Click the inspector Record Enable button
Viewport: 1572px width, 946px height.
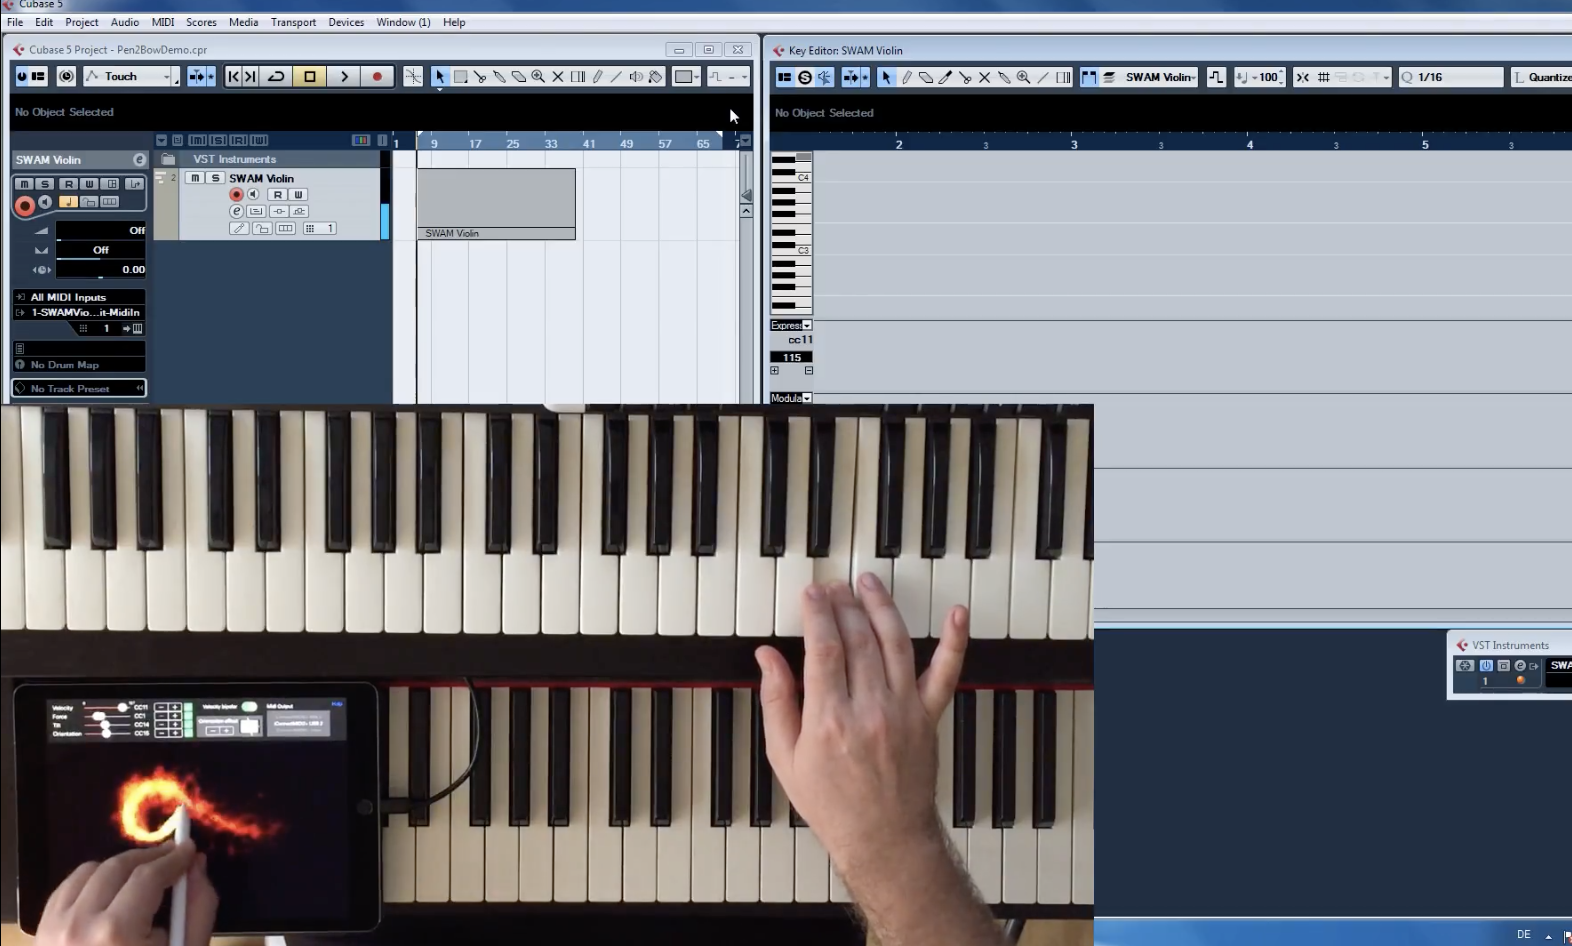pyautogui.click(x=24, y=205)
